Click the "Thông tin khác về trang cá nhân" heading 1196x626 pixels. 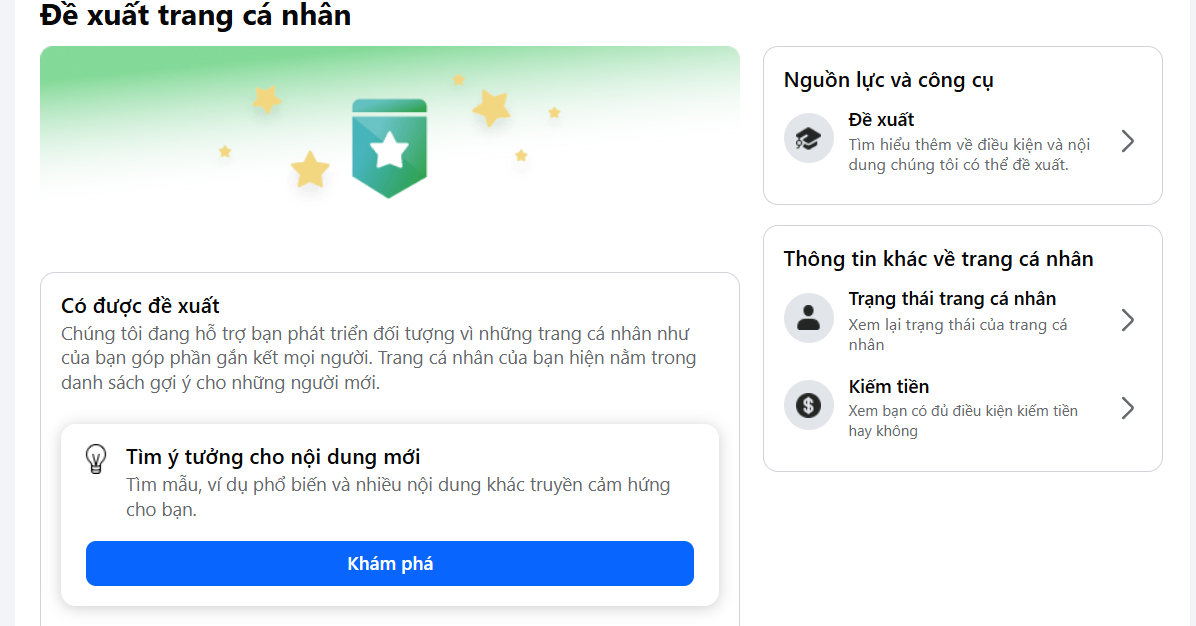pos(938,259)
